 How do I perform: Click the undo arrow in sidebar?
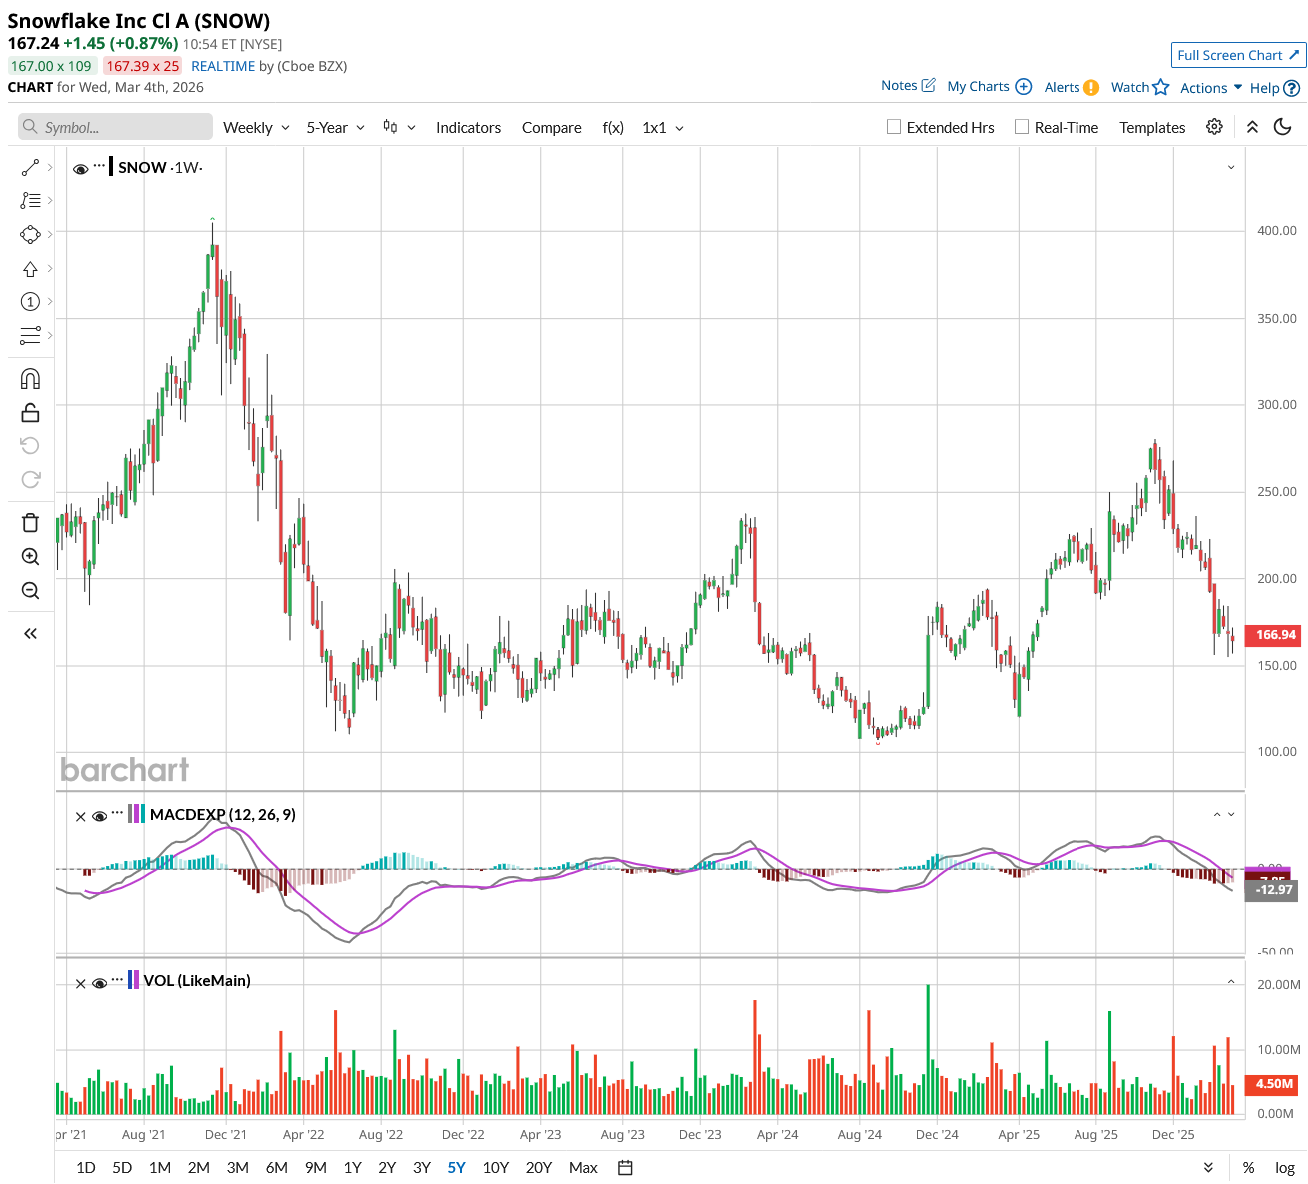30,446
